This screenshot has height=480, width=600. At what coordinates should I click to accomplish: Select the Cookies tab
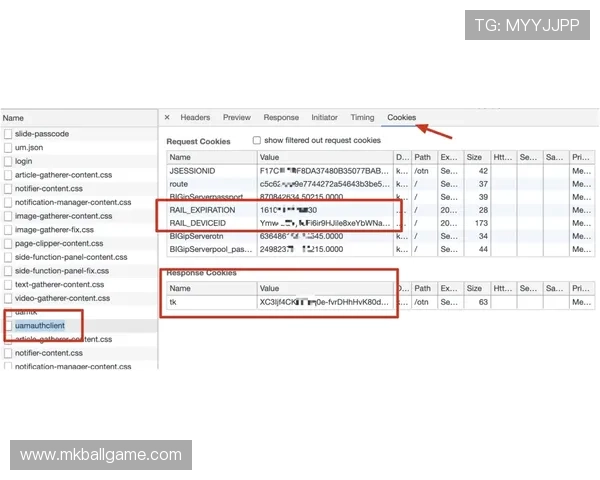coord(401,117)
